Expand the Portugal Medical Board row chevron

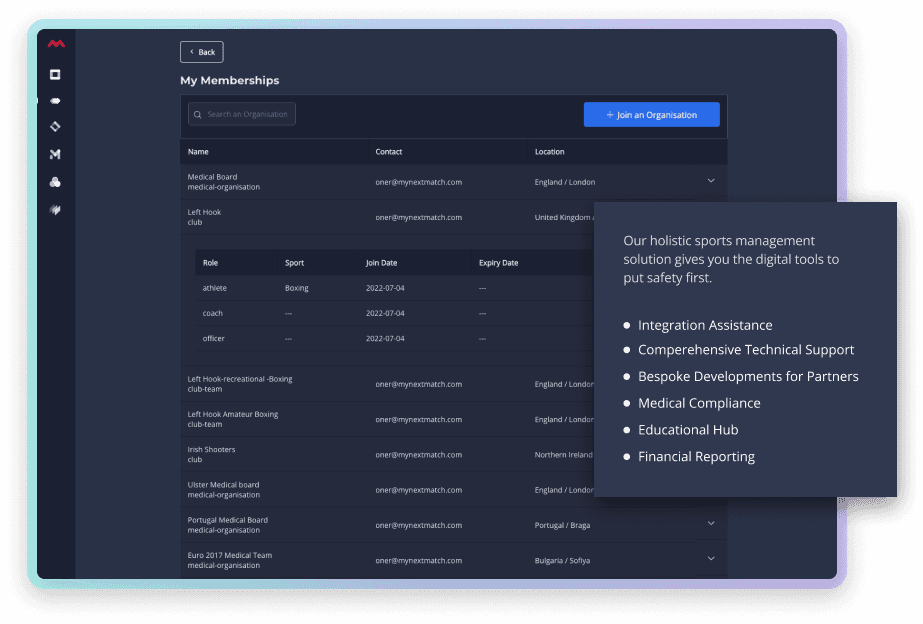[711, 523]
